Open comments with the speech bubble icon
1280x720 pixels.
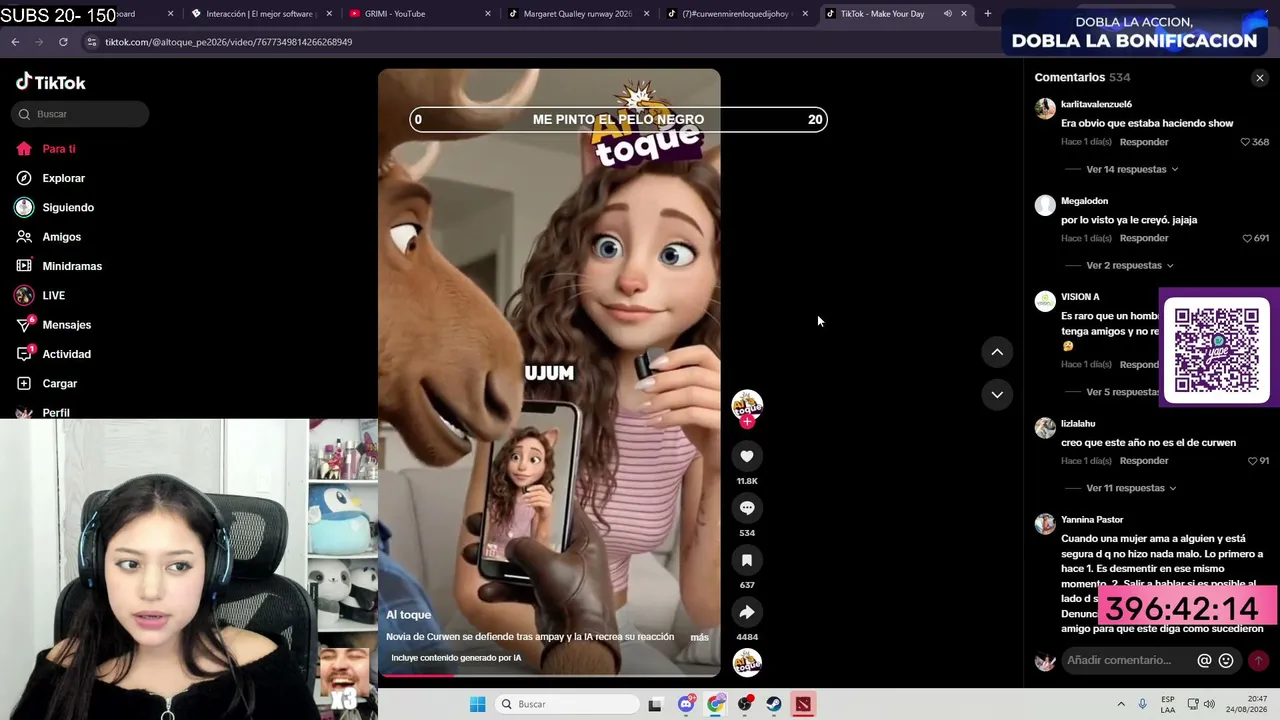tap(747, 508)
